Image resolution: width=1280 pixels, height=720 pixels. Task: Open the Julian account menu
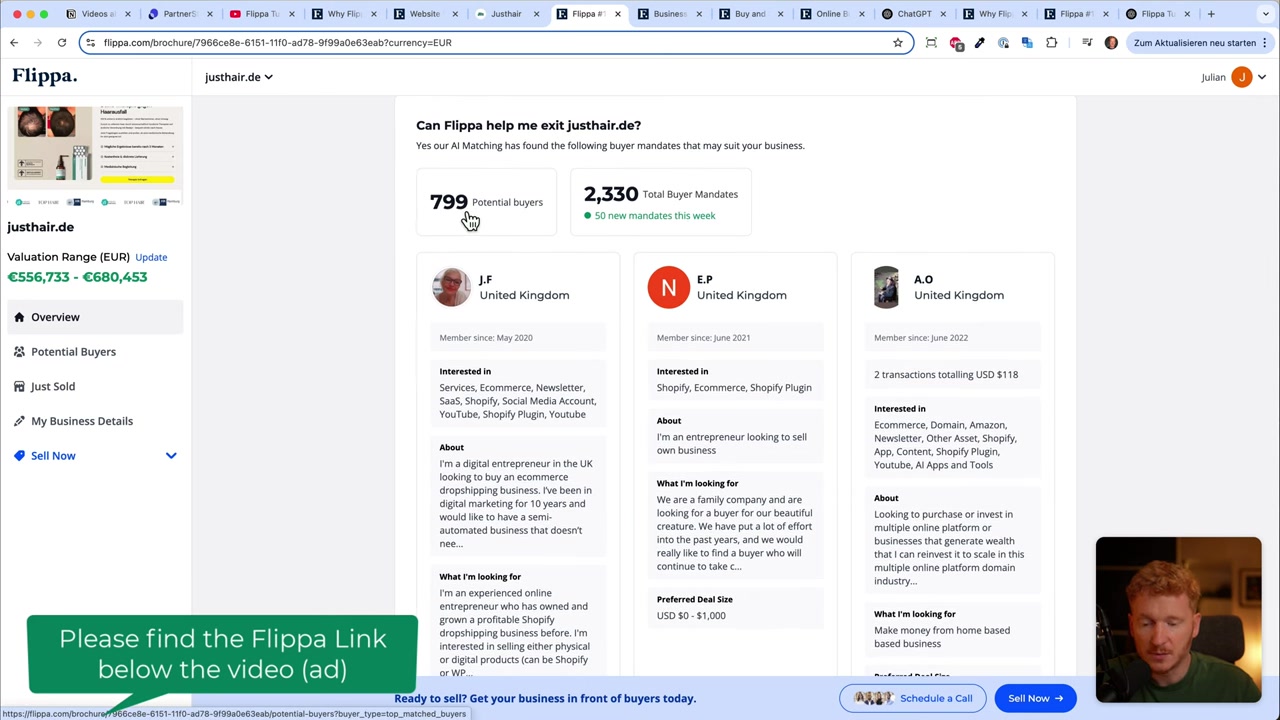[x=1233, y=77]
